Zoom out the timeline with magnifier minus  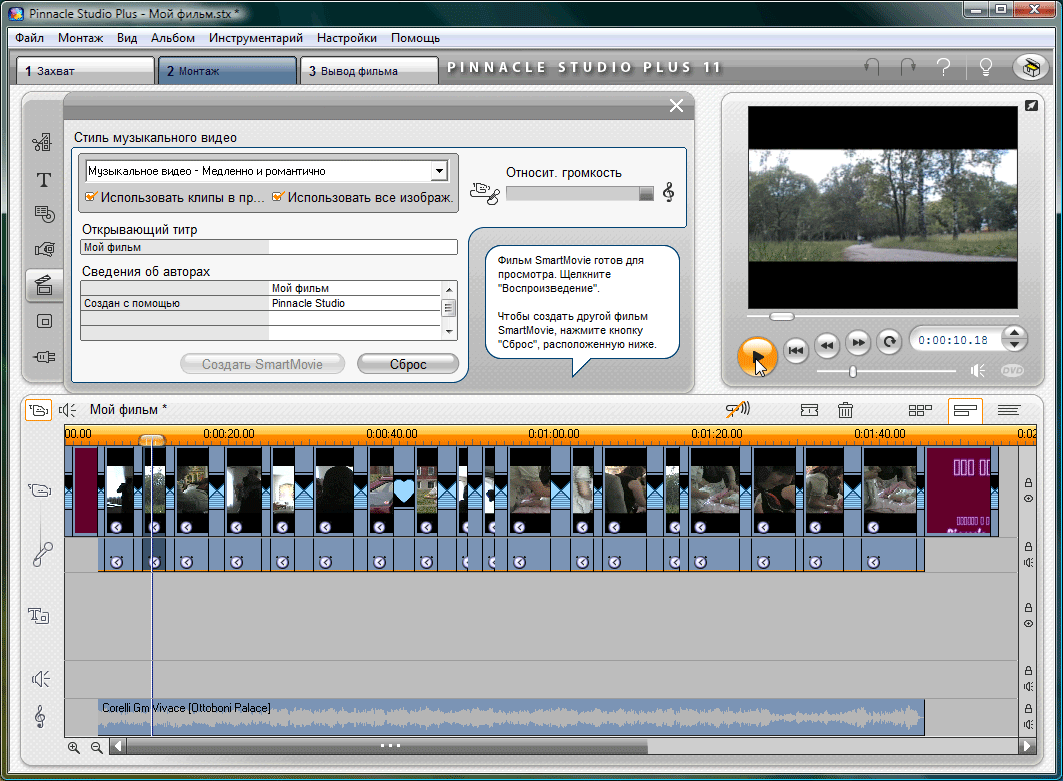97,747
